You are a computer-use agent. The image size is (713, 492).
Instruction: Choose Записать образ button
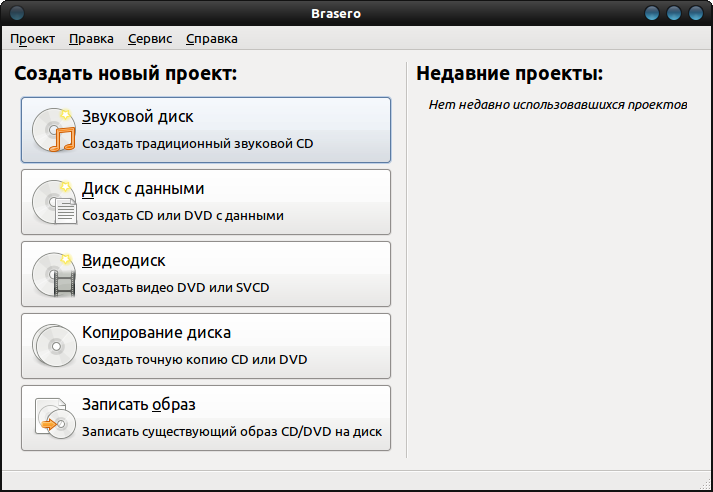click(x=206, y=418)
